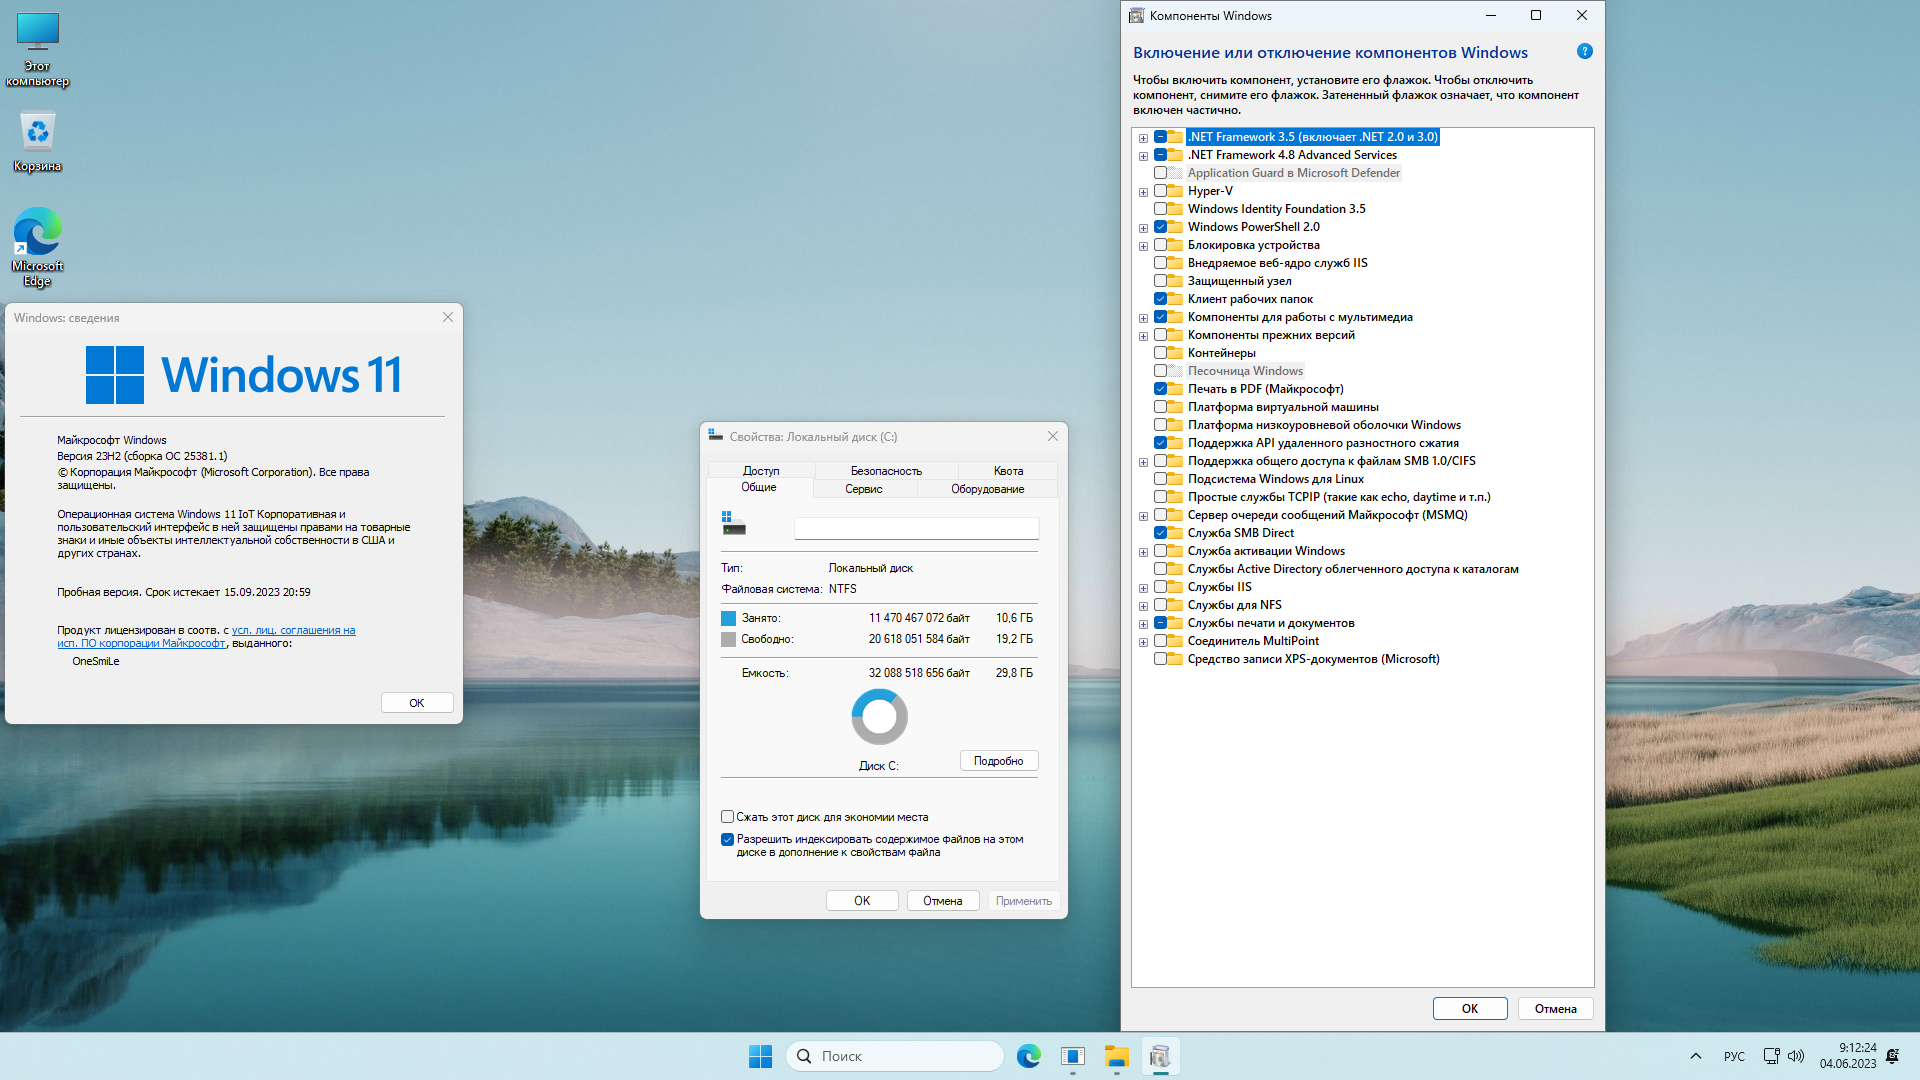The height and width of the screenshot is (1080, 1920).
Task: Uncheck Windows PowerShell 2.0 component
Action: click(1161, 227)
